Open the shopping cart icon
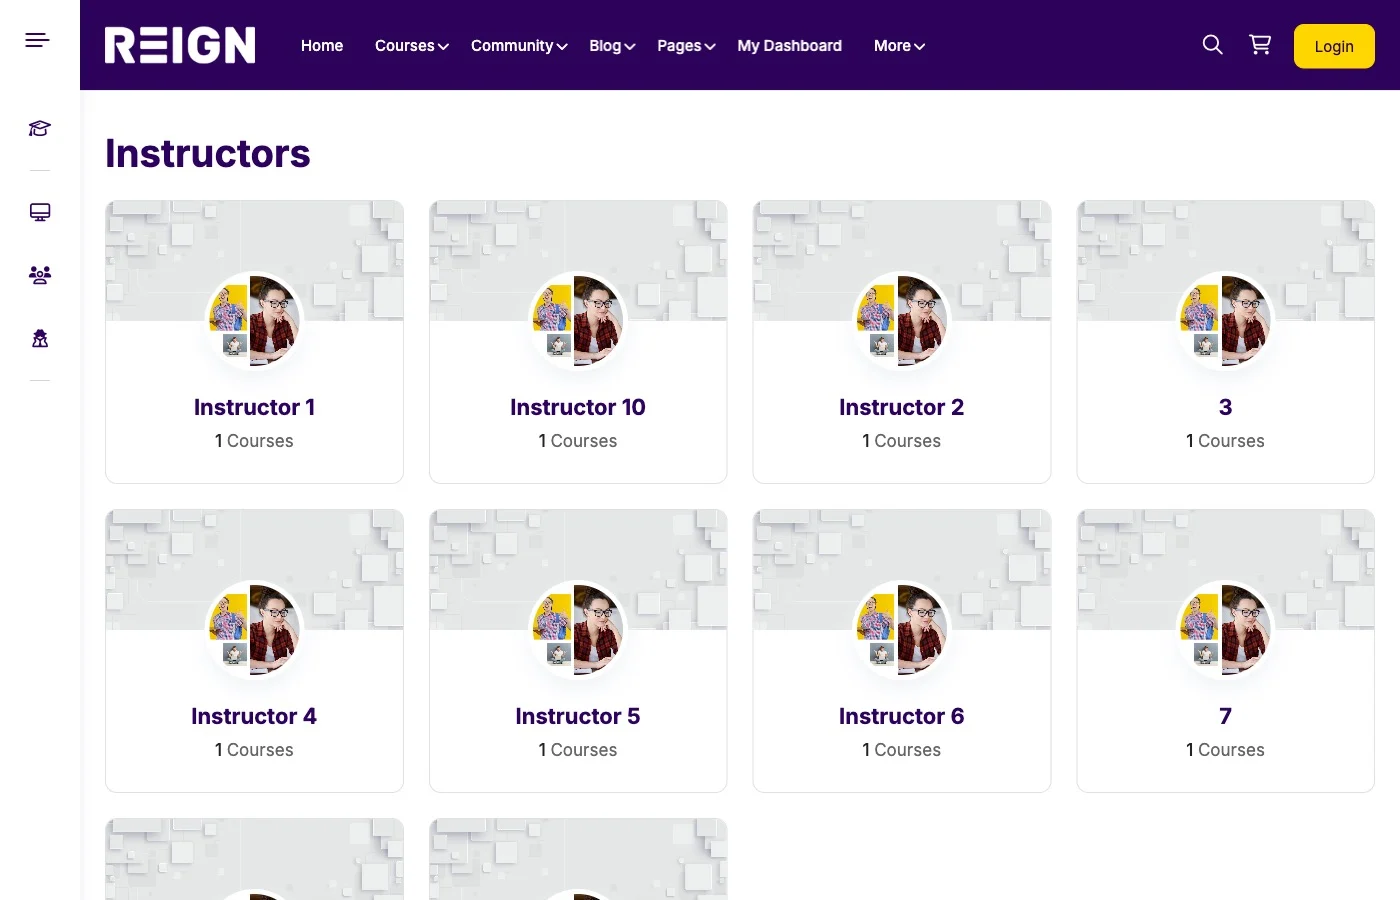 [x=1260, y=45]
